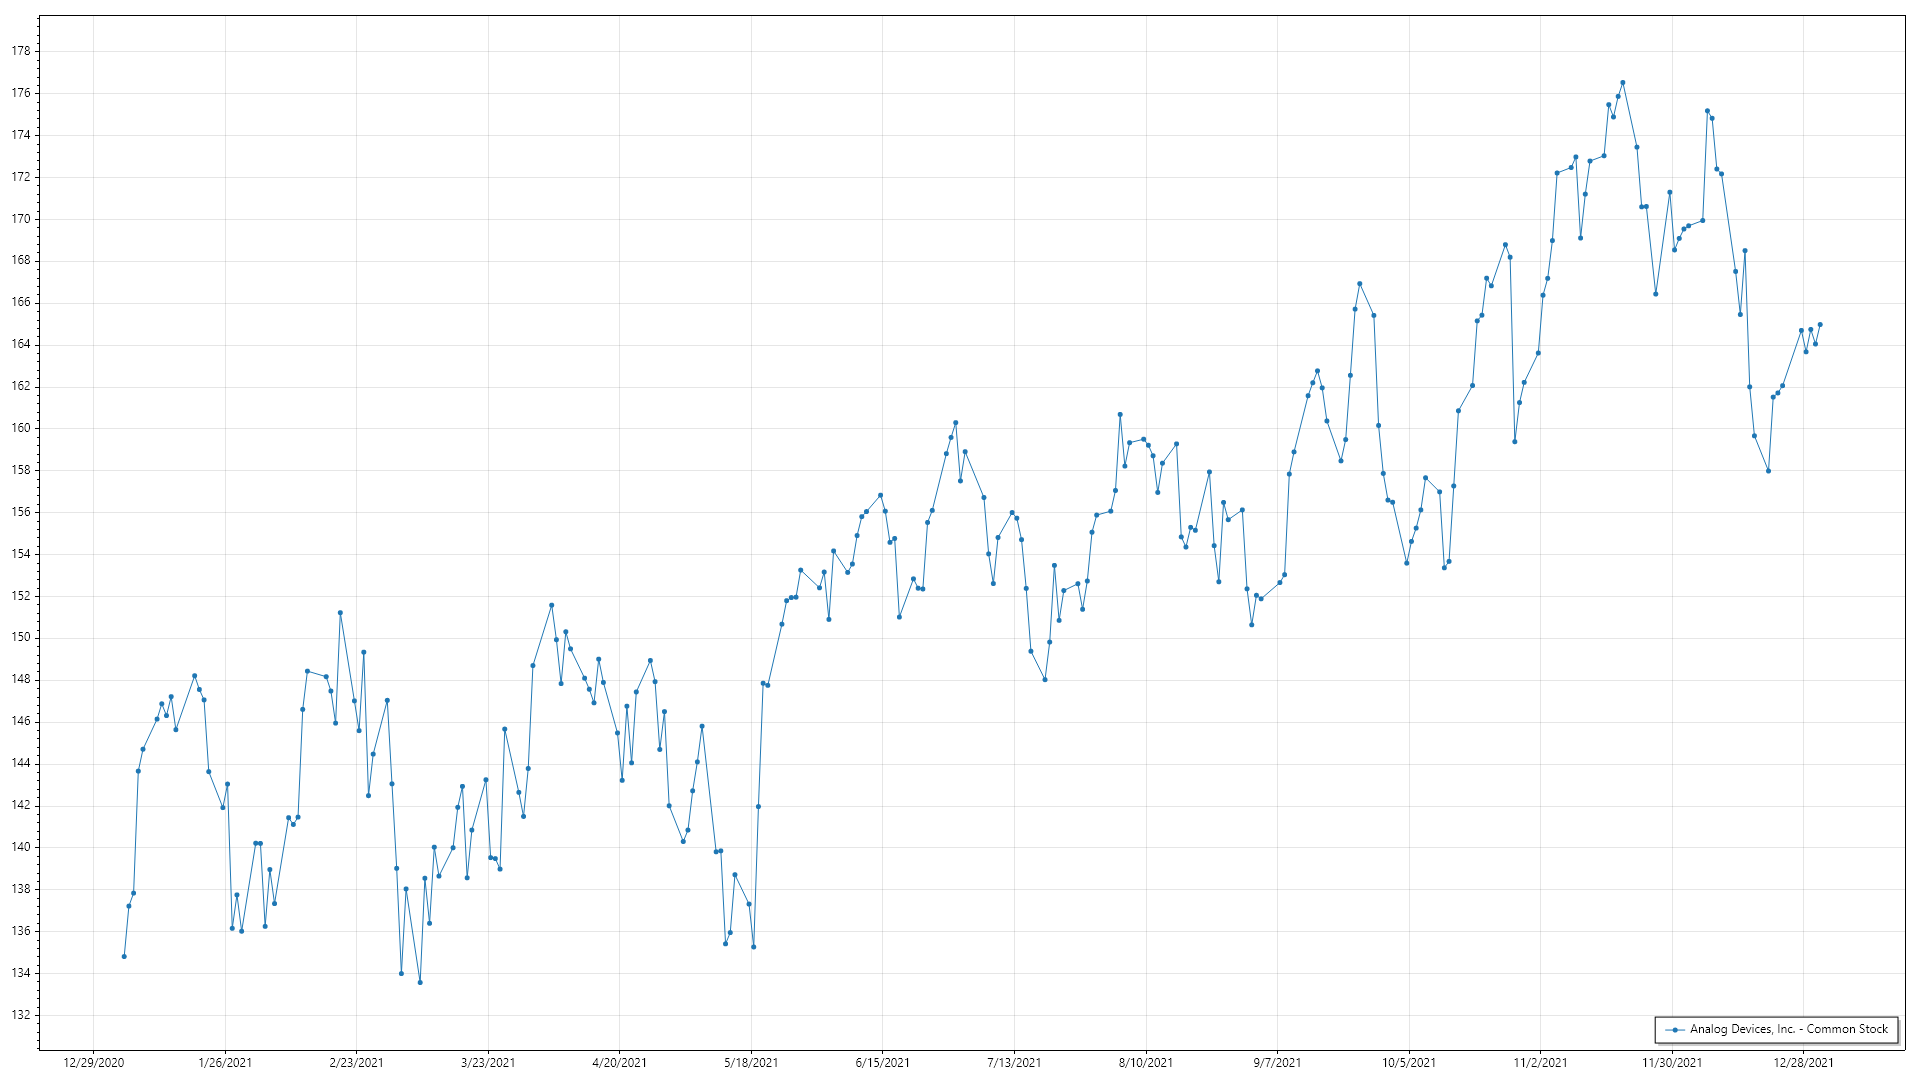This screenshot has width=1920, height=1080.
Task: Select the 132 y-axis label
Action: tap(21, 1015)
